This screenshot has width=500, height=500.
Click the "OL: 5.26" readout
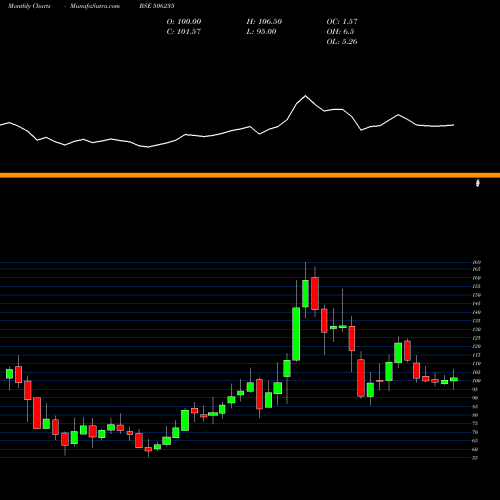click(342, 42)
